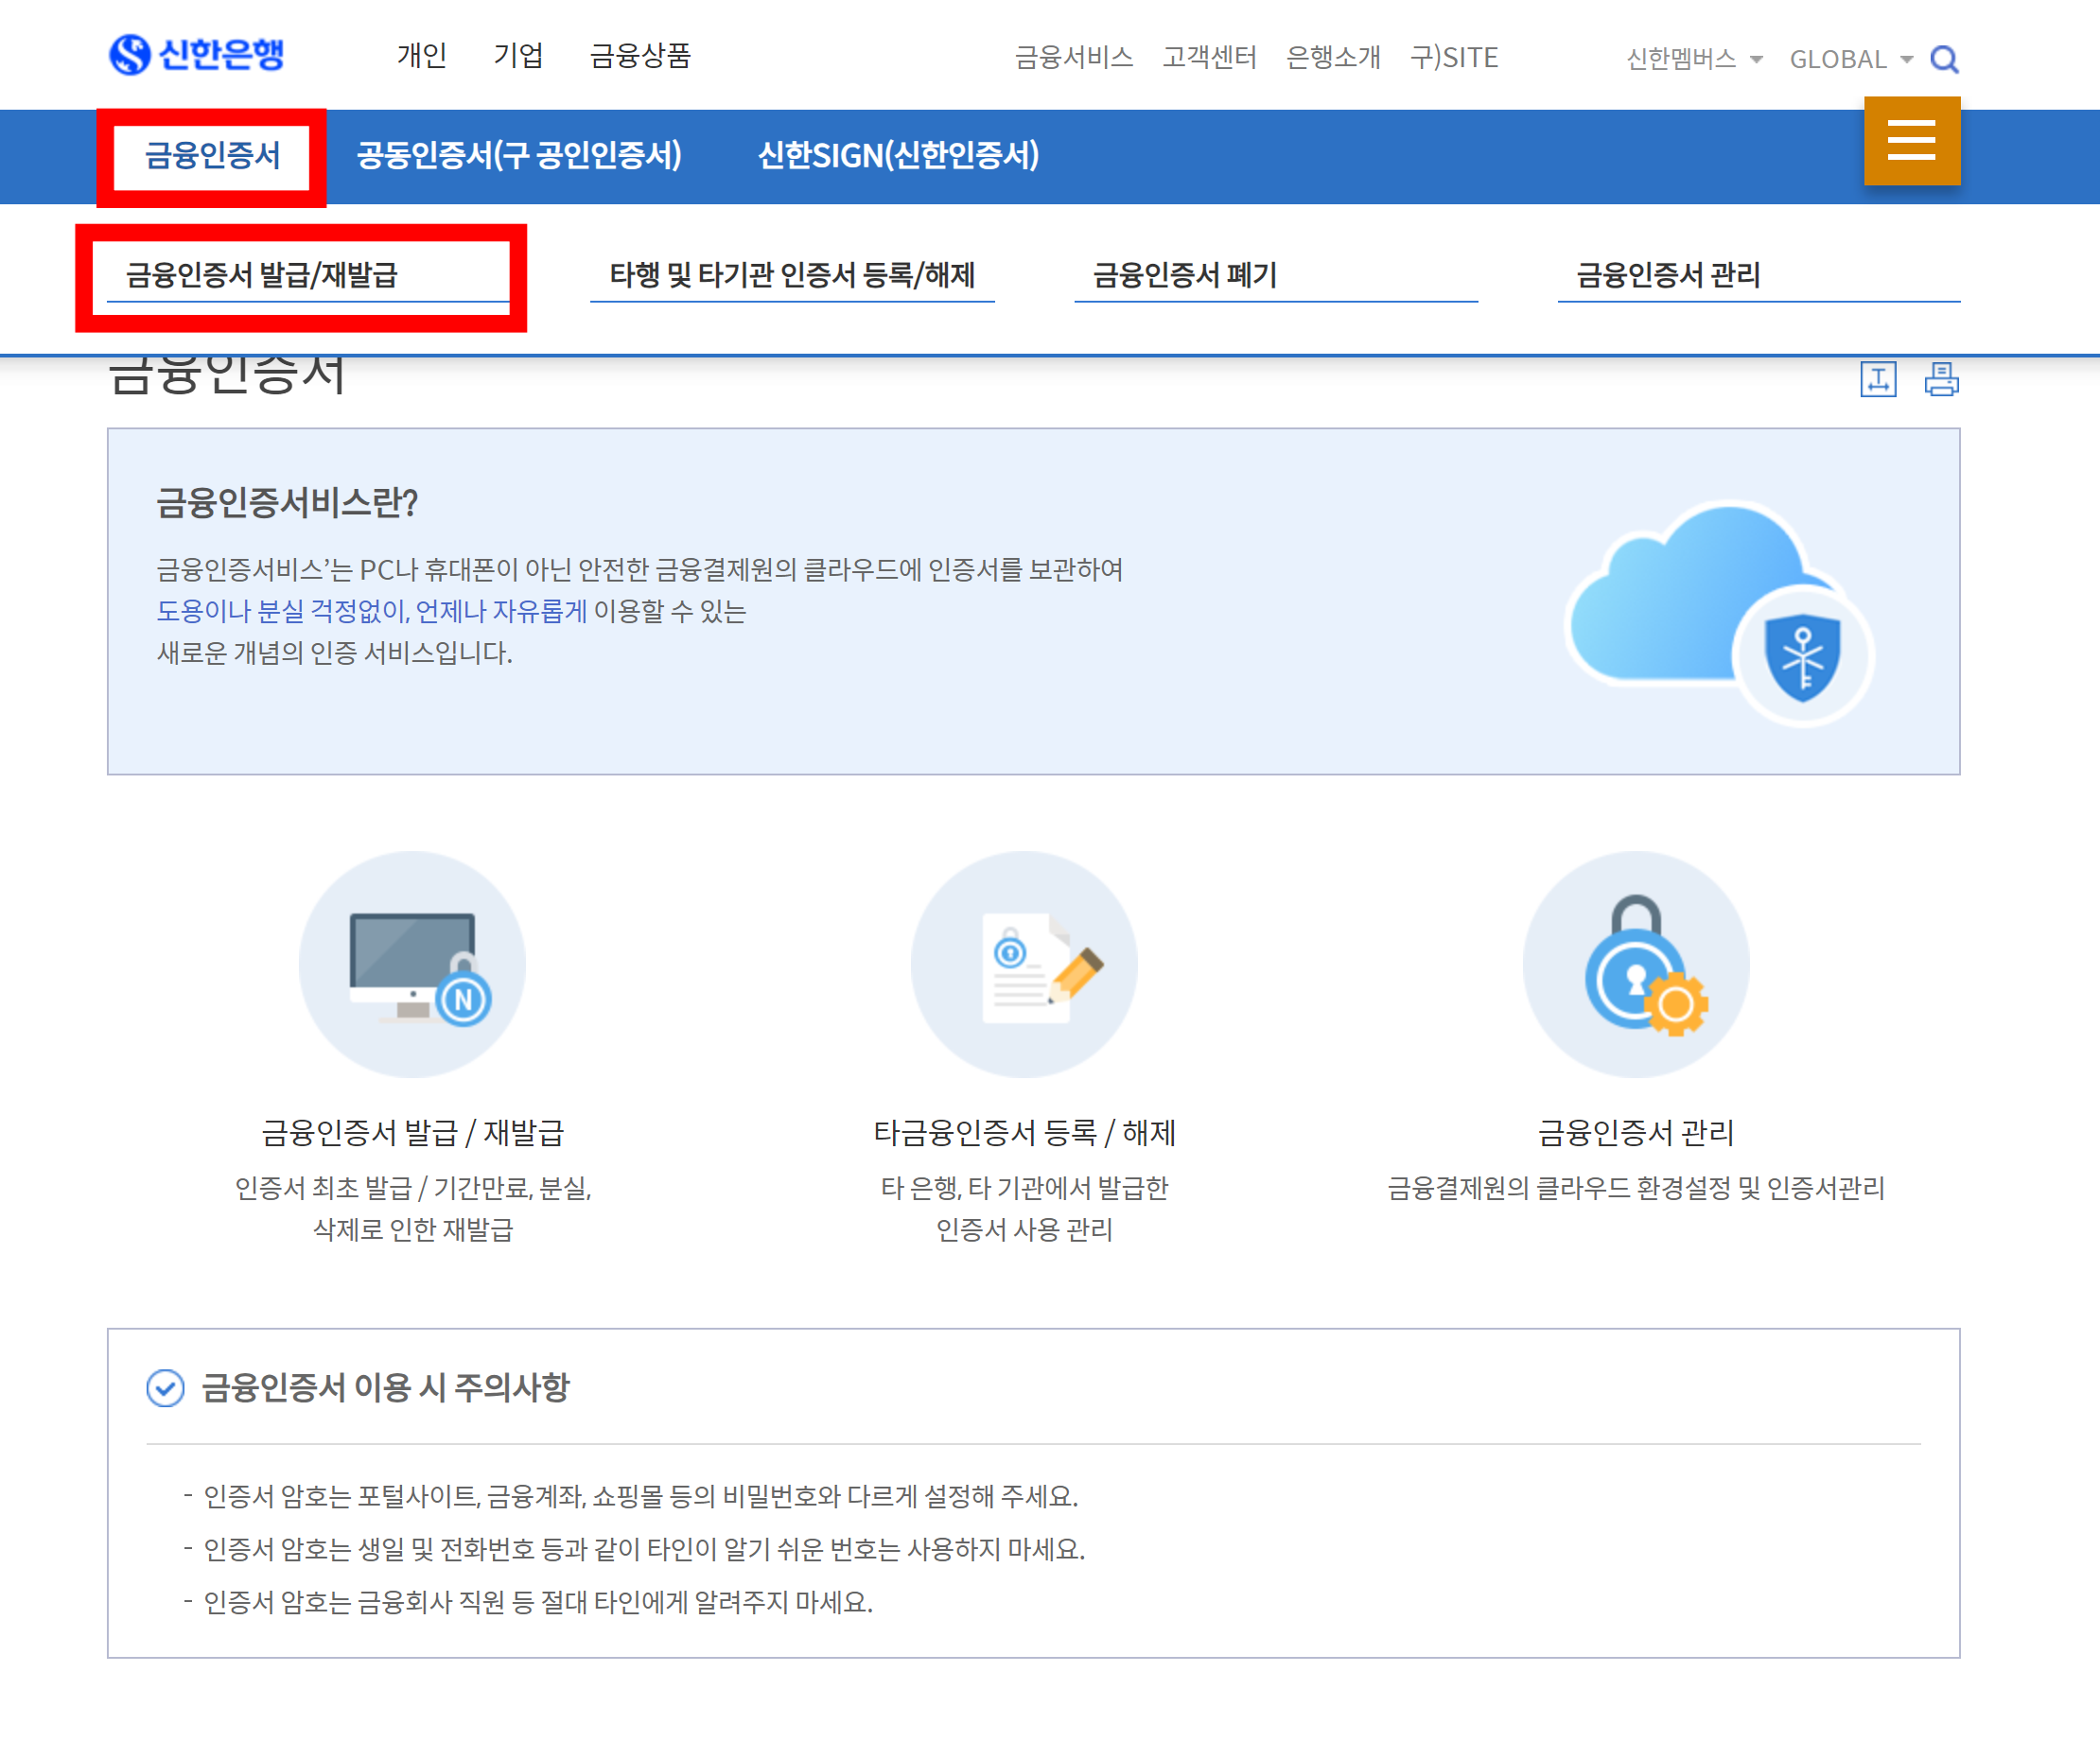2100x1759 pixels.
Task: Click the Shinhan Bank logo
Action: (196, 54)
